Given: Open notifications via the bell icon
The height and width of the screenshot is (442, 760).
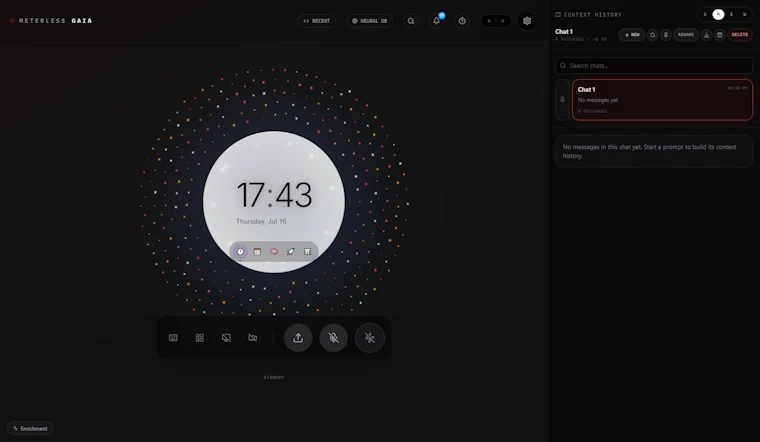Looking at the screenshot, I should pyautogui.click(x=437, y=21).
